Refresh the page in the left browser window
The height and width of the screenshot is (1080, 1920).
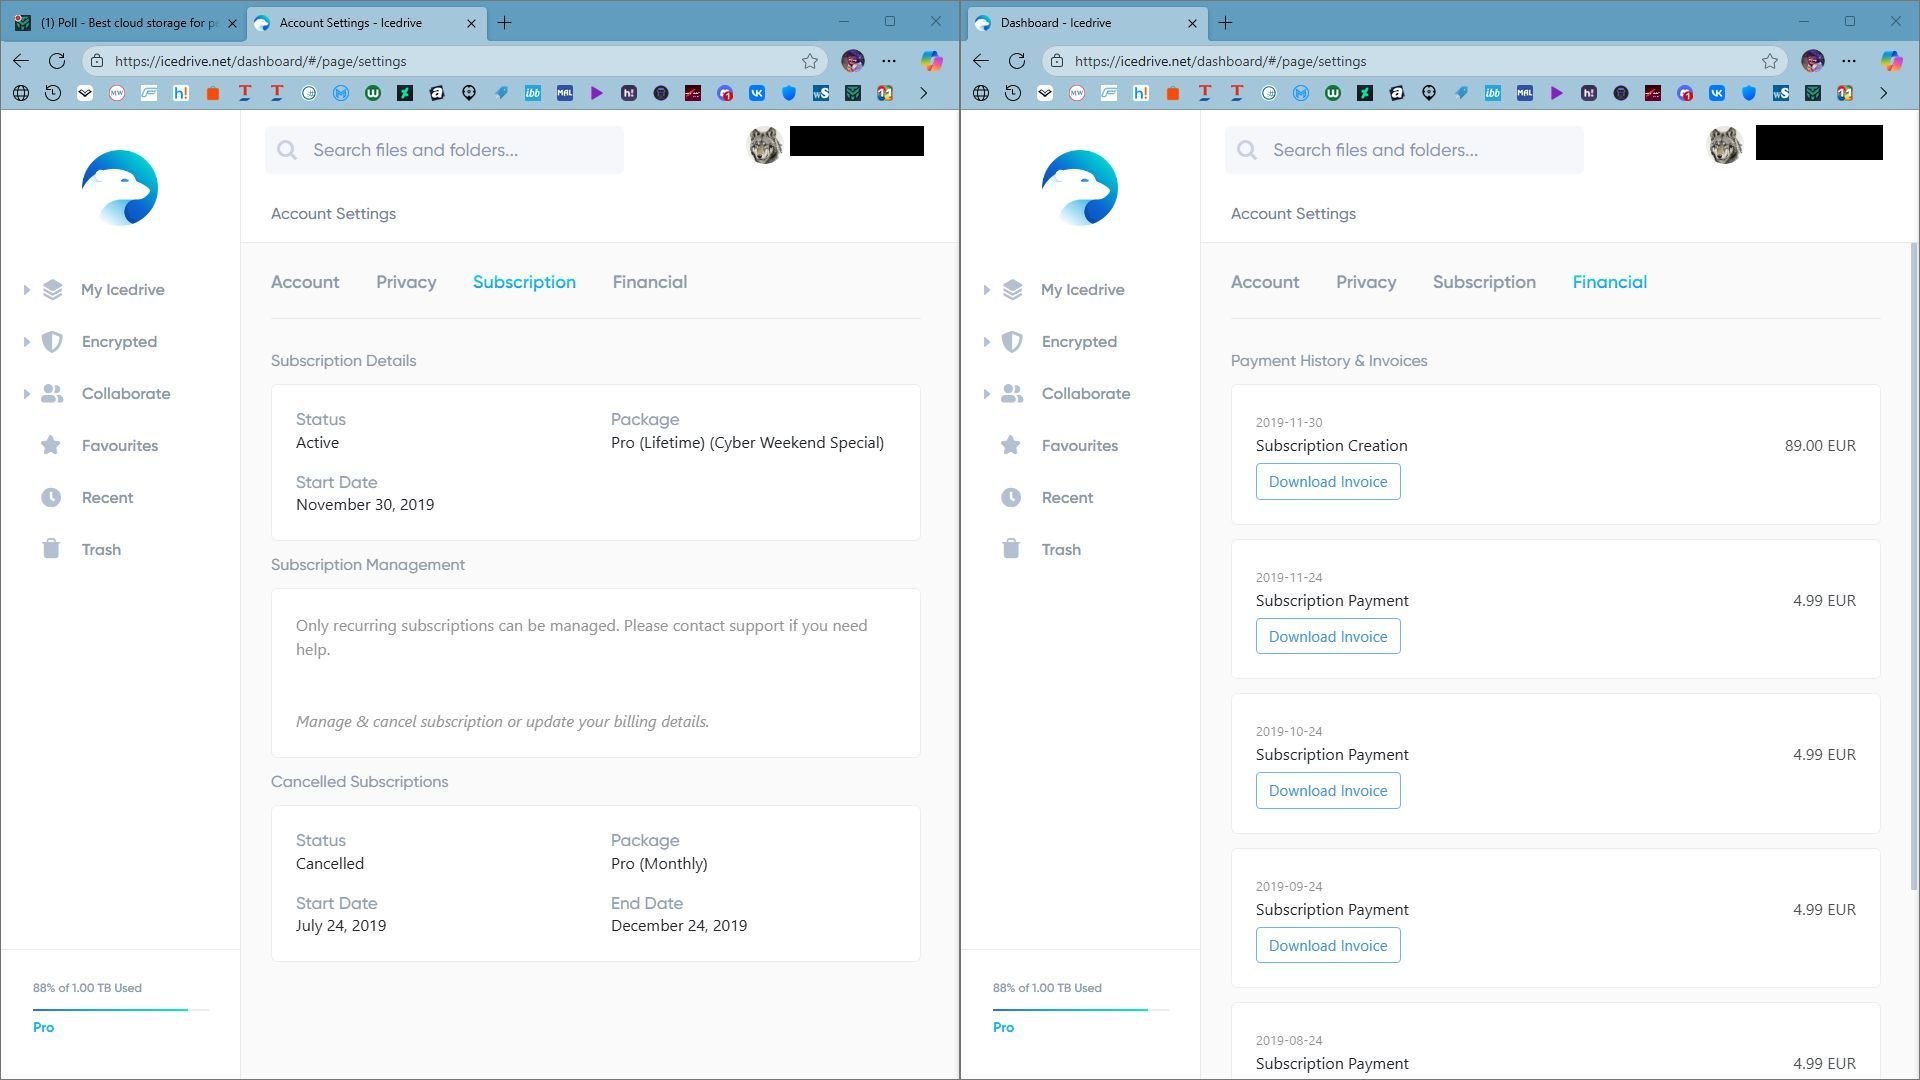click(x=57, y=61)
